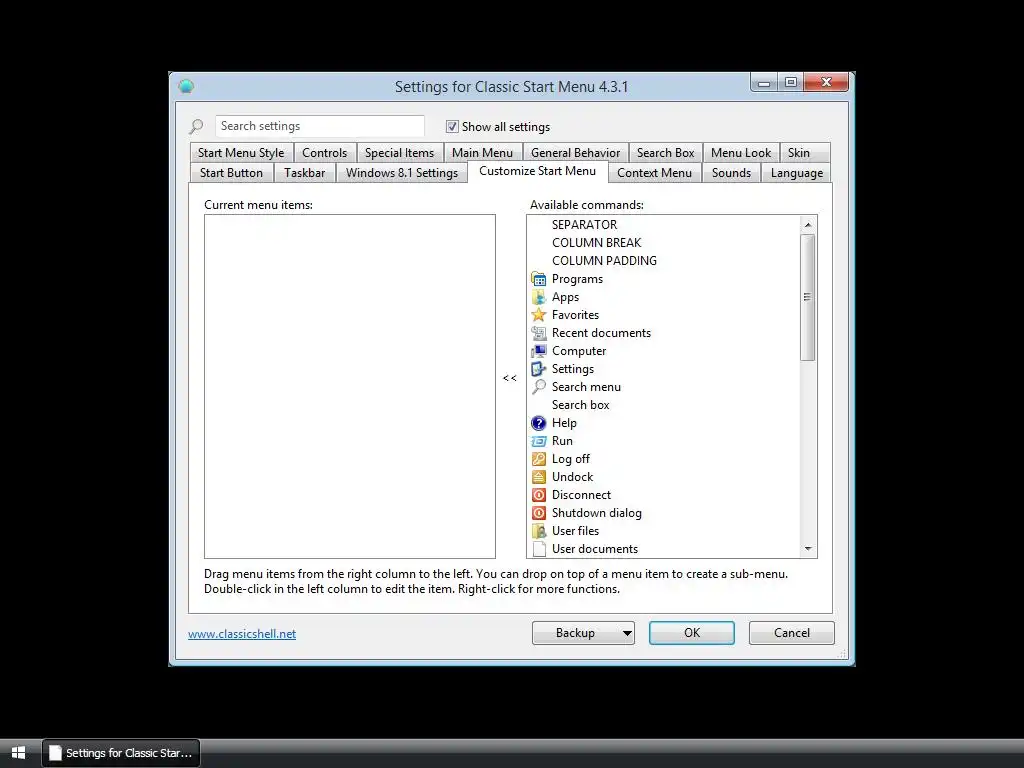1024x768 pixels.
Task: Open the General Behavior tab
Action: tap(575, 153)
